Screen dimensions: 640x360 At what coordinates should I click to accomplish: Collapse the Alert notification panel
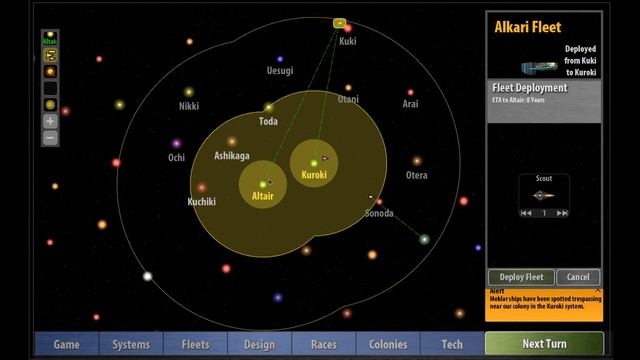point(598,291)
